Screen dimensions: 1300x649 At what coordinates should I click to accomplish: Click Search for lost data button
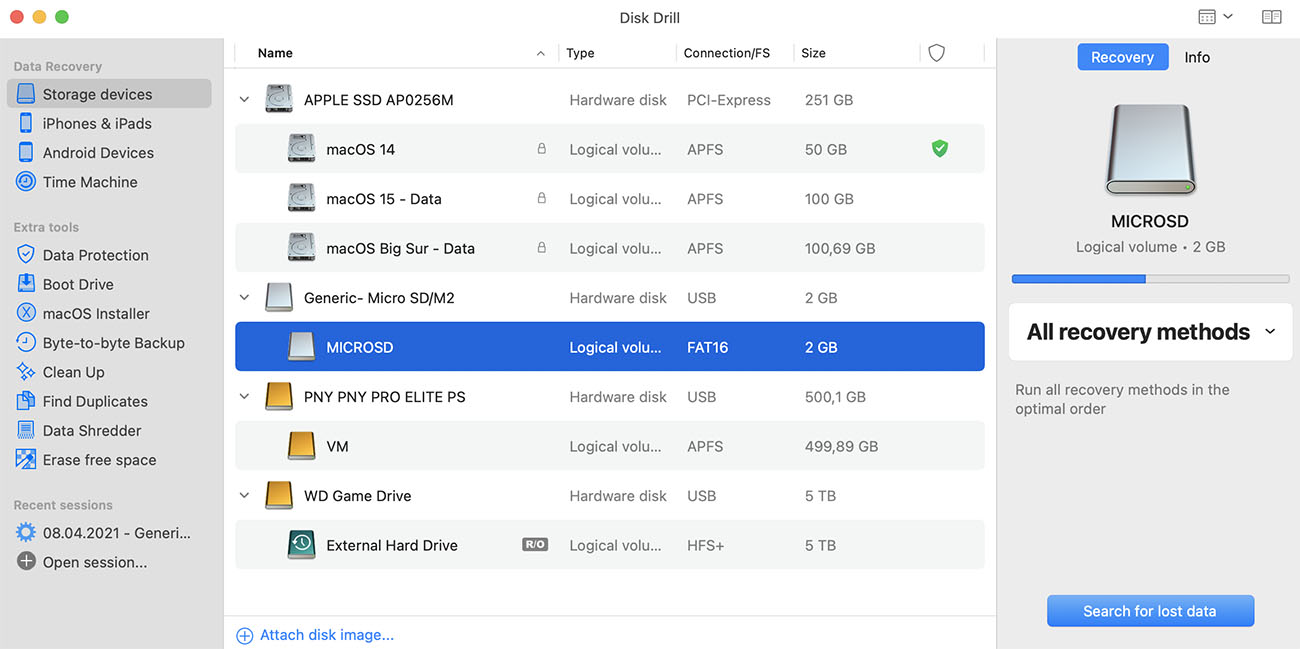pyautogui.click(x=1150, y=611)
